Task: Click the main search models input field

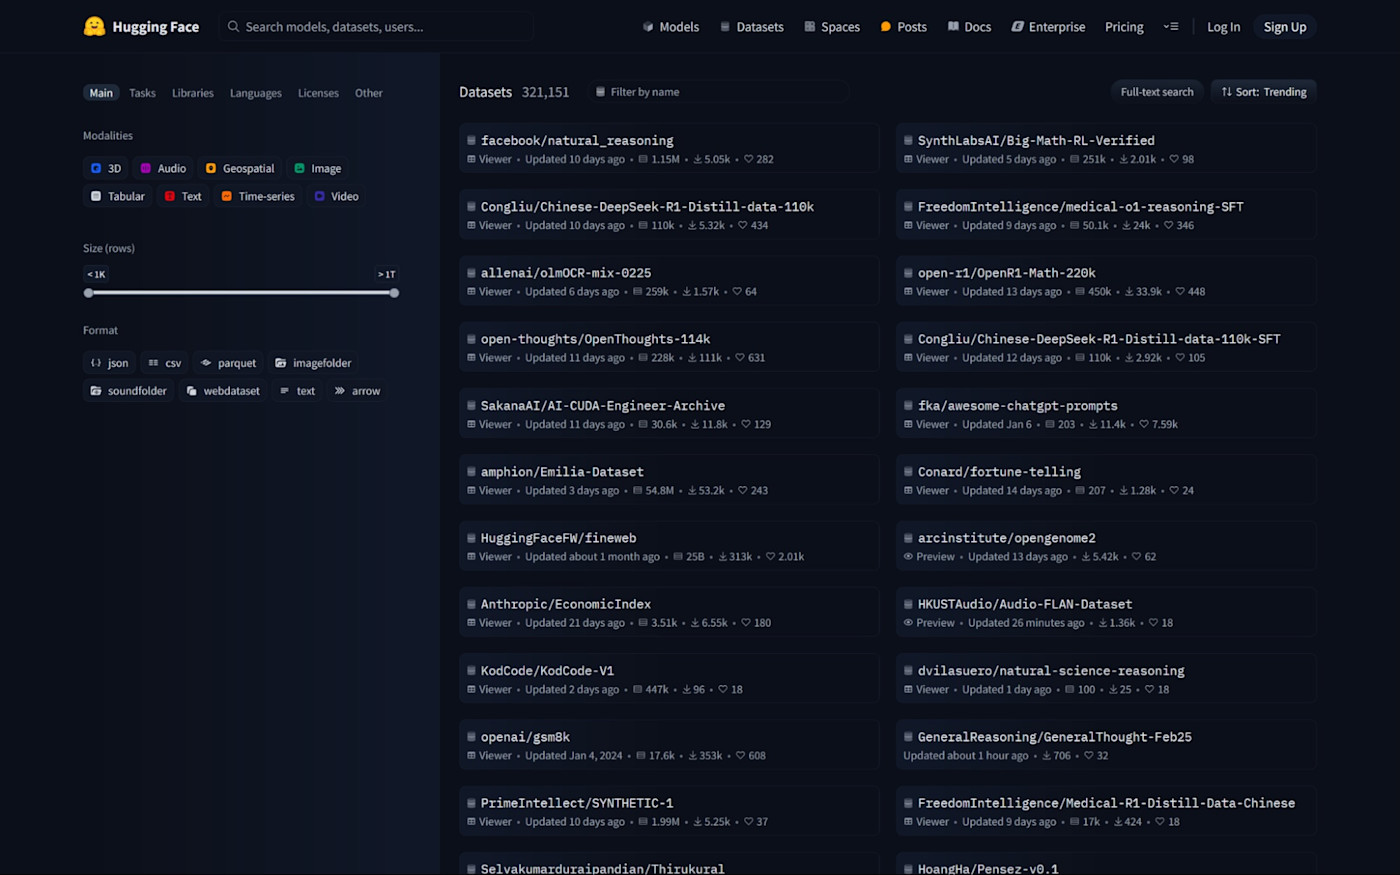Action: [x=376, y=27]
